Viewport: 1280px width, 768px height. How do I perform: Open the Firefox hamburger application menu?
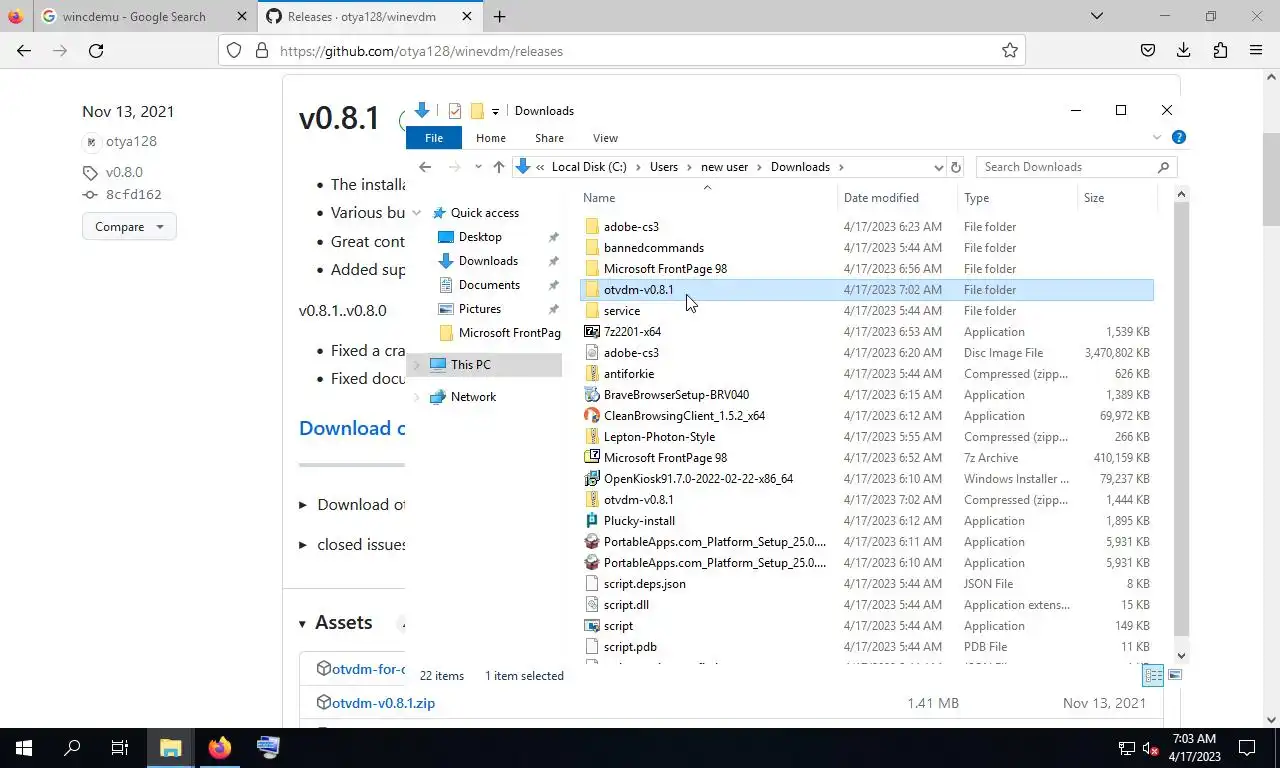1256,50
